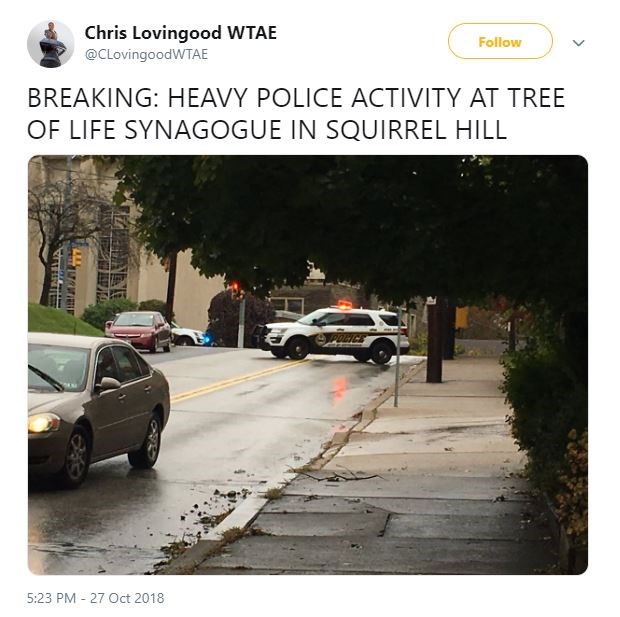This screenshot has height=617, width=620.
Task: Click the red parked car in photo
Action: [x=138, y=331]
